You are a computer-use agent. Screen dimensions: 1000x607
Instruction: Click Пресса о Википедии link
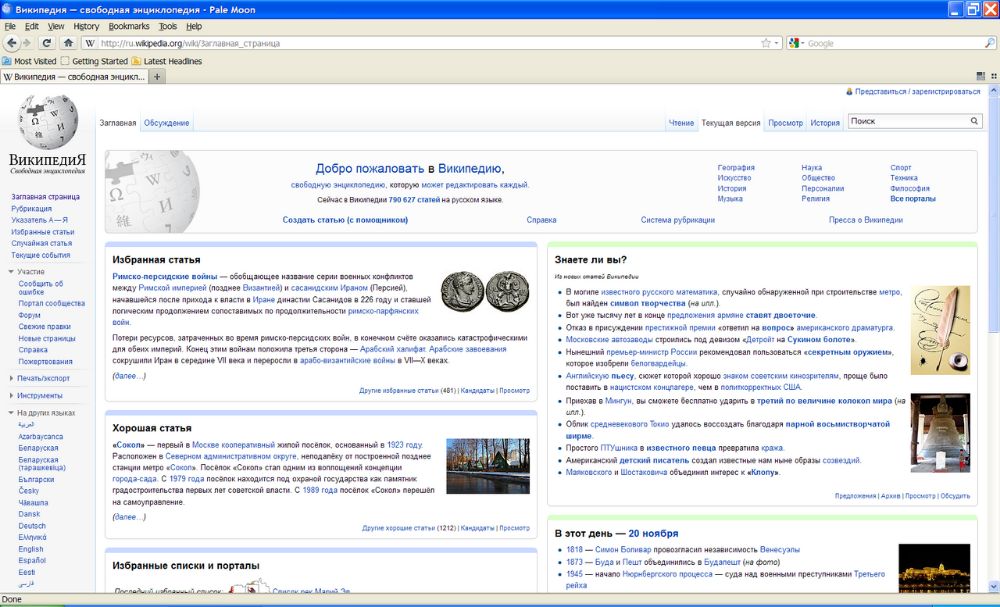tap(865, 220)
